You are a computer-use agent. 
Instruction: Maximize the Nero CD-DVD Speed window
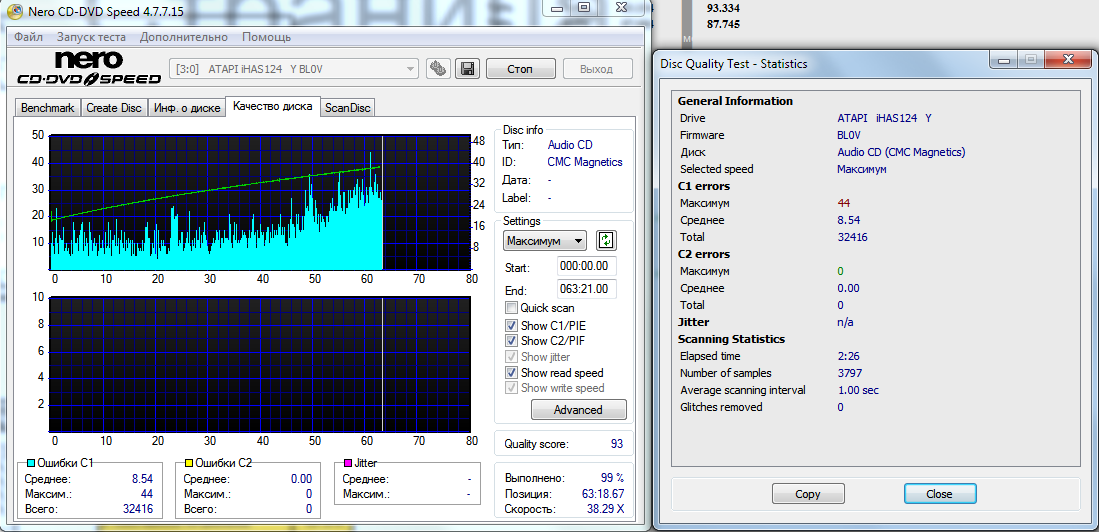[584, 8]
